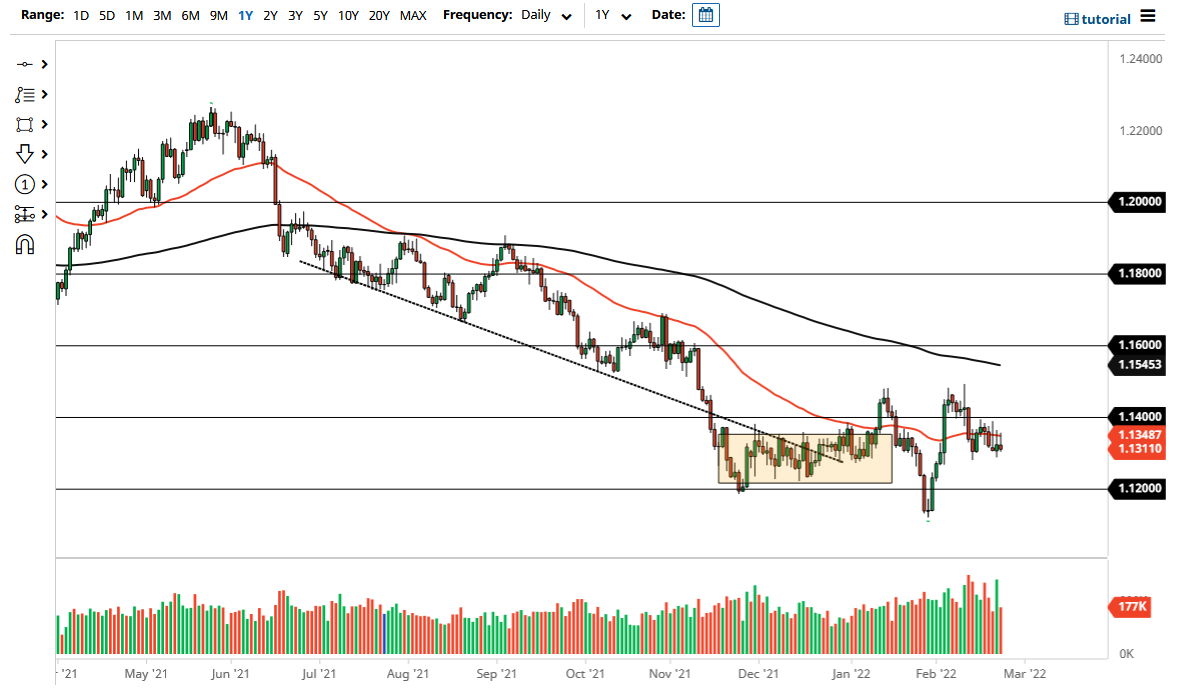This screenshot has height=690, width=1180.
Task: Select the measurement drawing tool
Action: (x=25, y=214)
